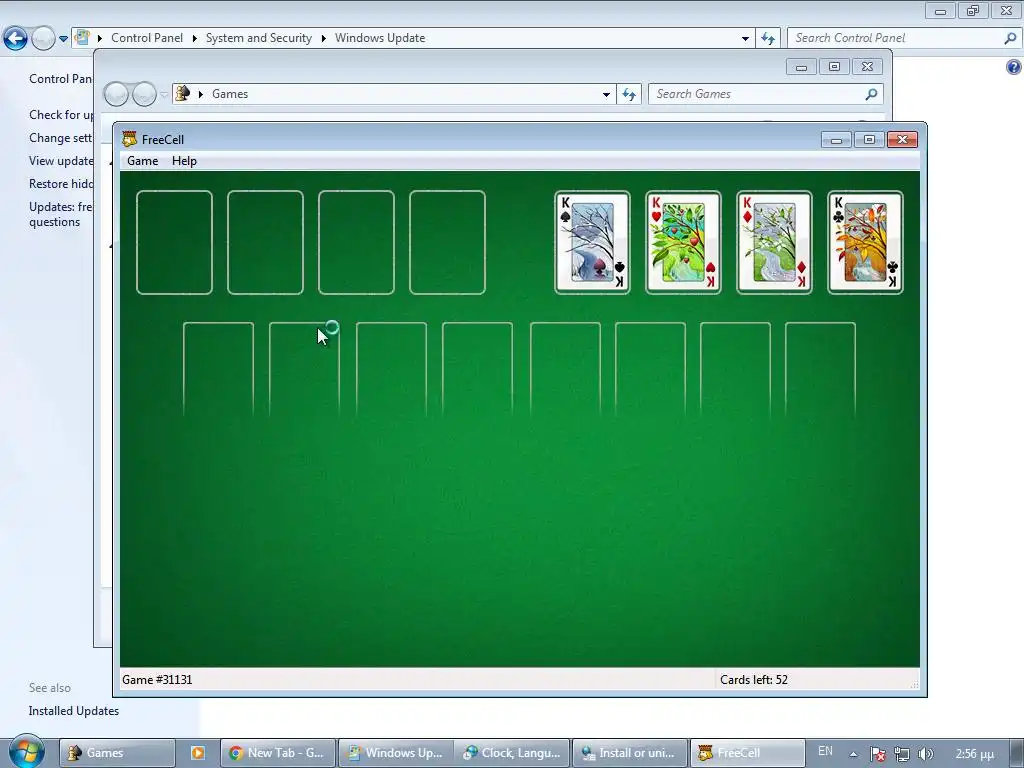Image resolution: width=1024 pixels, height=768 pixels.
Task: Click the Forward arrow in Windows Update window
Action: click(43, 39)
